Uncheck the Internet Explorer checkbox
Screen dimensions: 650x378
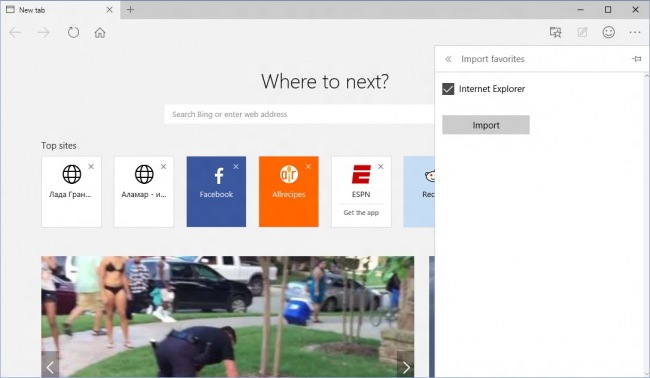pos(448,89)
